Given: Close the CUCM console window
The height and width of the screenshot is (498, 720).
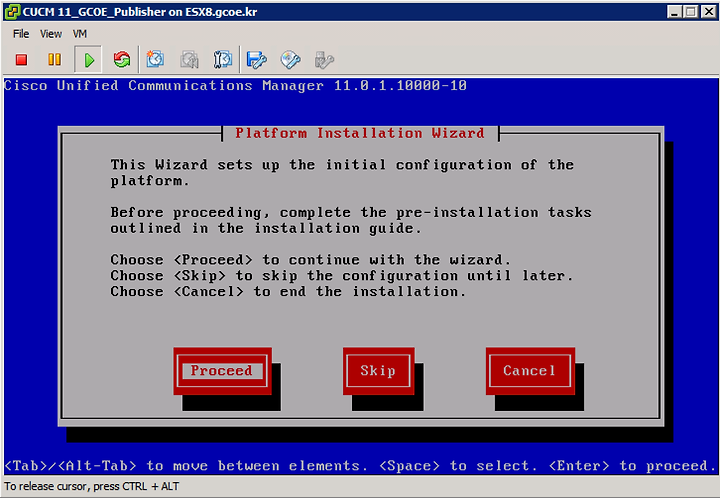Looking at the screenshot, I should (708, 12).
